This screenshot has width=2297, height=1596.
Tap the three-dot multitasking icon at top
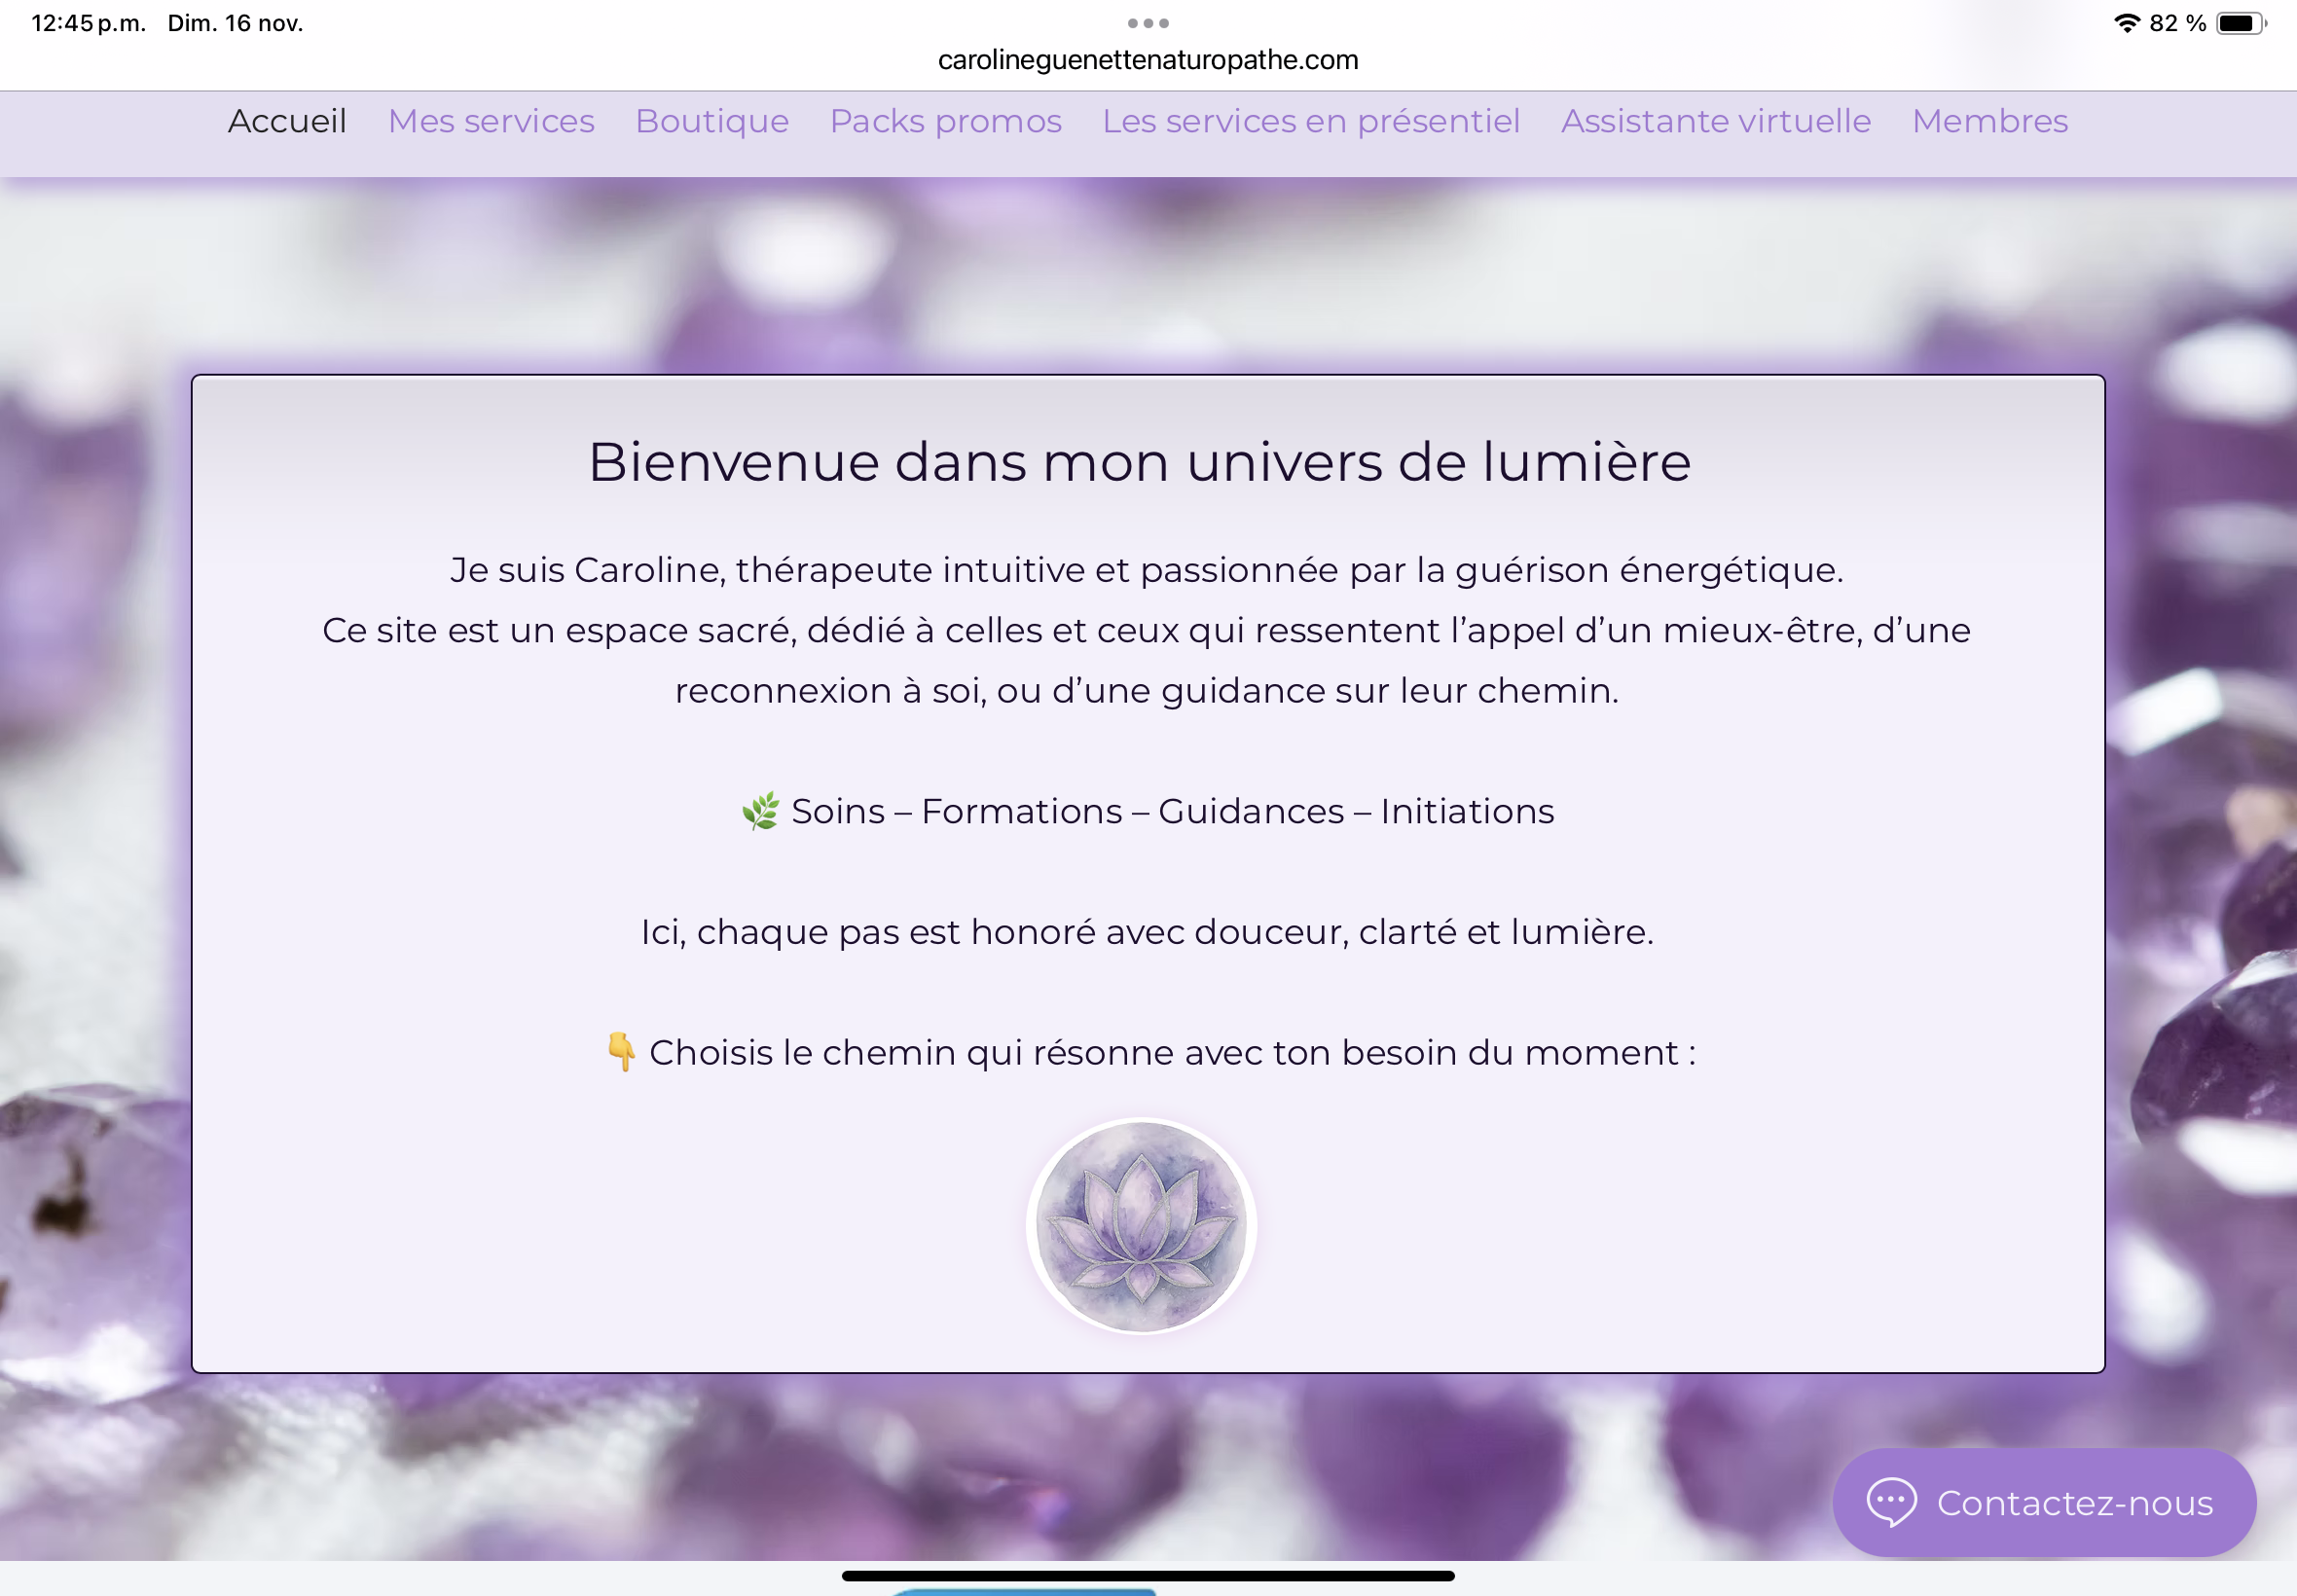coord(1148,22)
